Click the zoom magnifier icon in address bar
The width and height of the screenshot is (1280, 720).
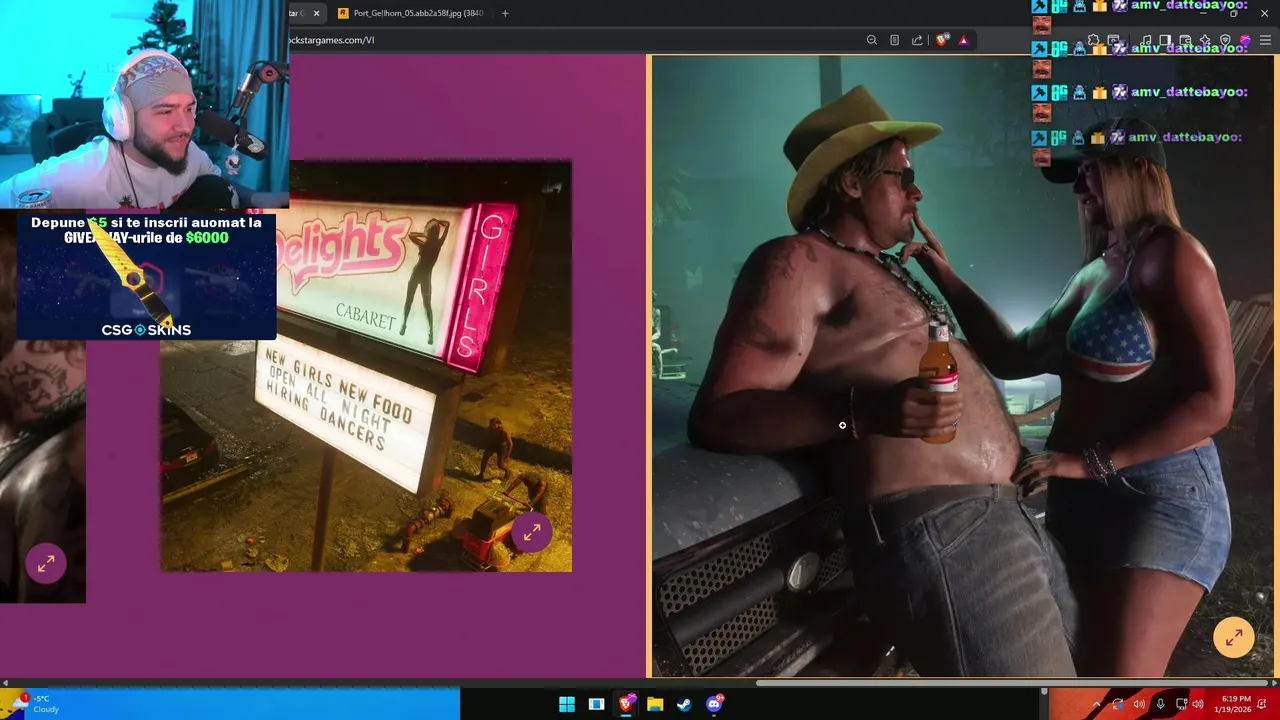click(x=872, y=40)
